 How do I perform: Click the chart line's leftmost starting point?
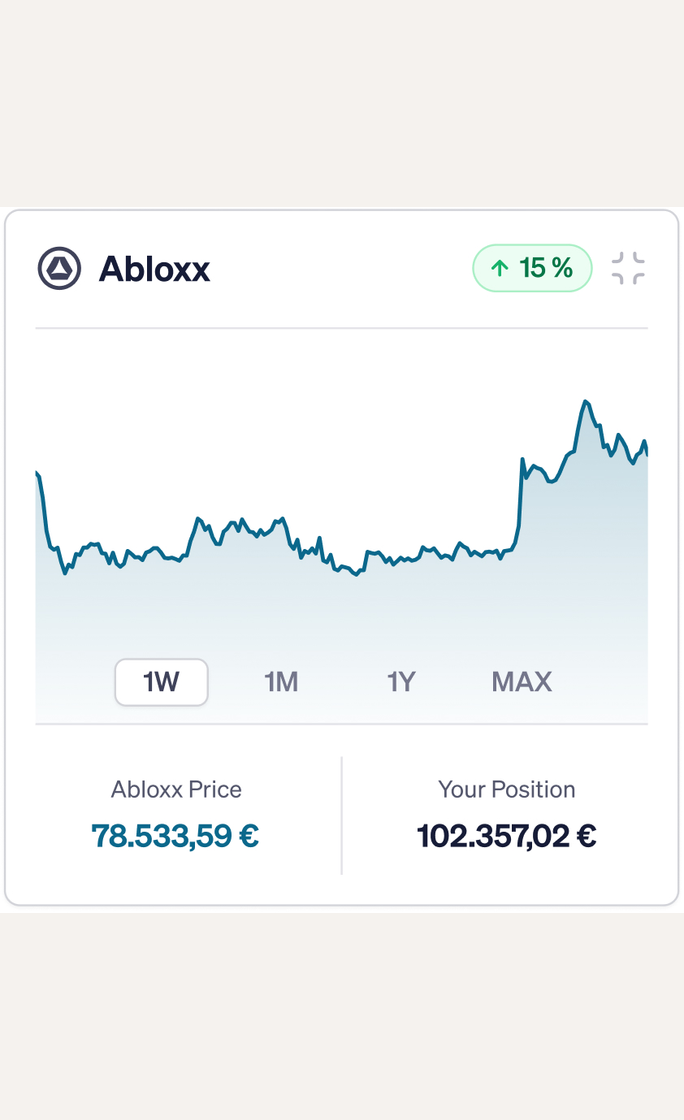tap(37, 473)
